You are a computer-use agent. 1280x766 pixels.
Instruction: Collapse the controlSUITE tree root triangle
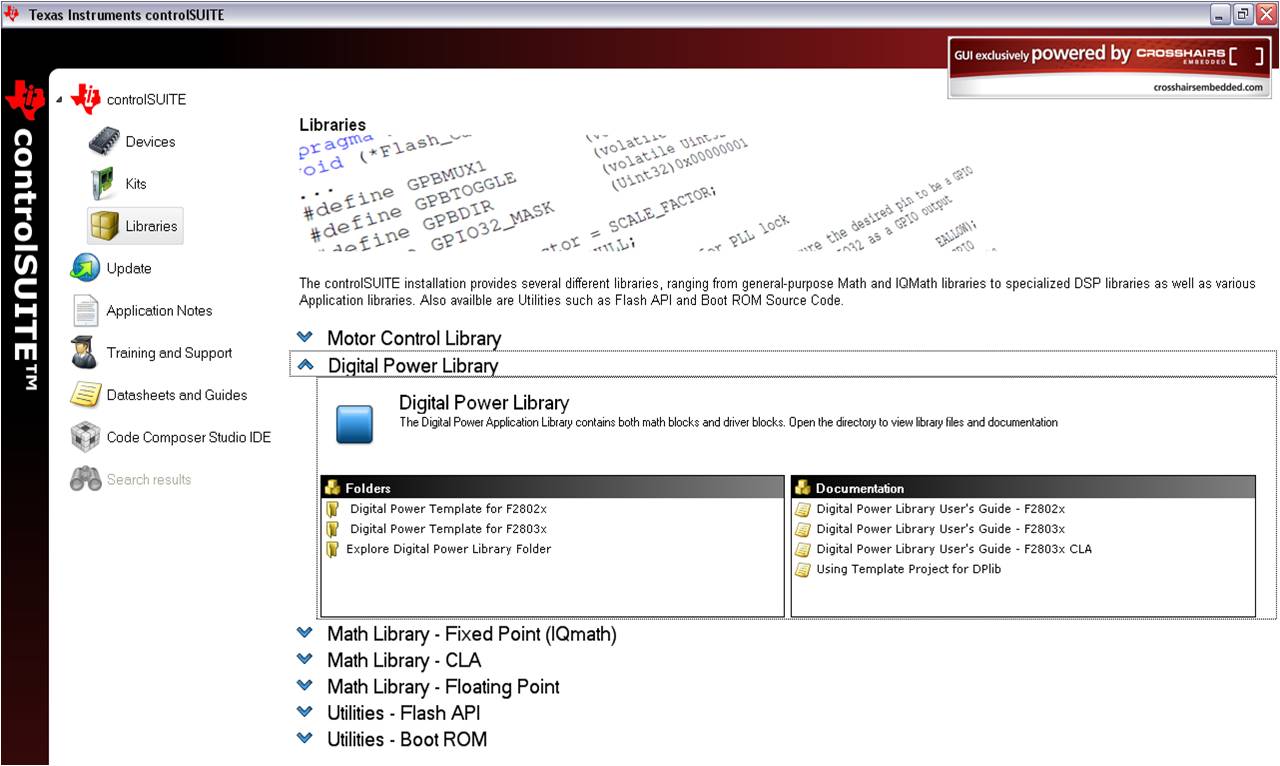point(59,100)
